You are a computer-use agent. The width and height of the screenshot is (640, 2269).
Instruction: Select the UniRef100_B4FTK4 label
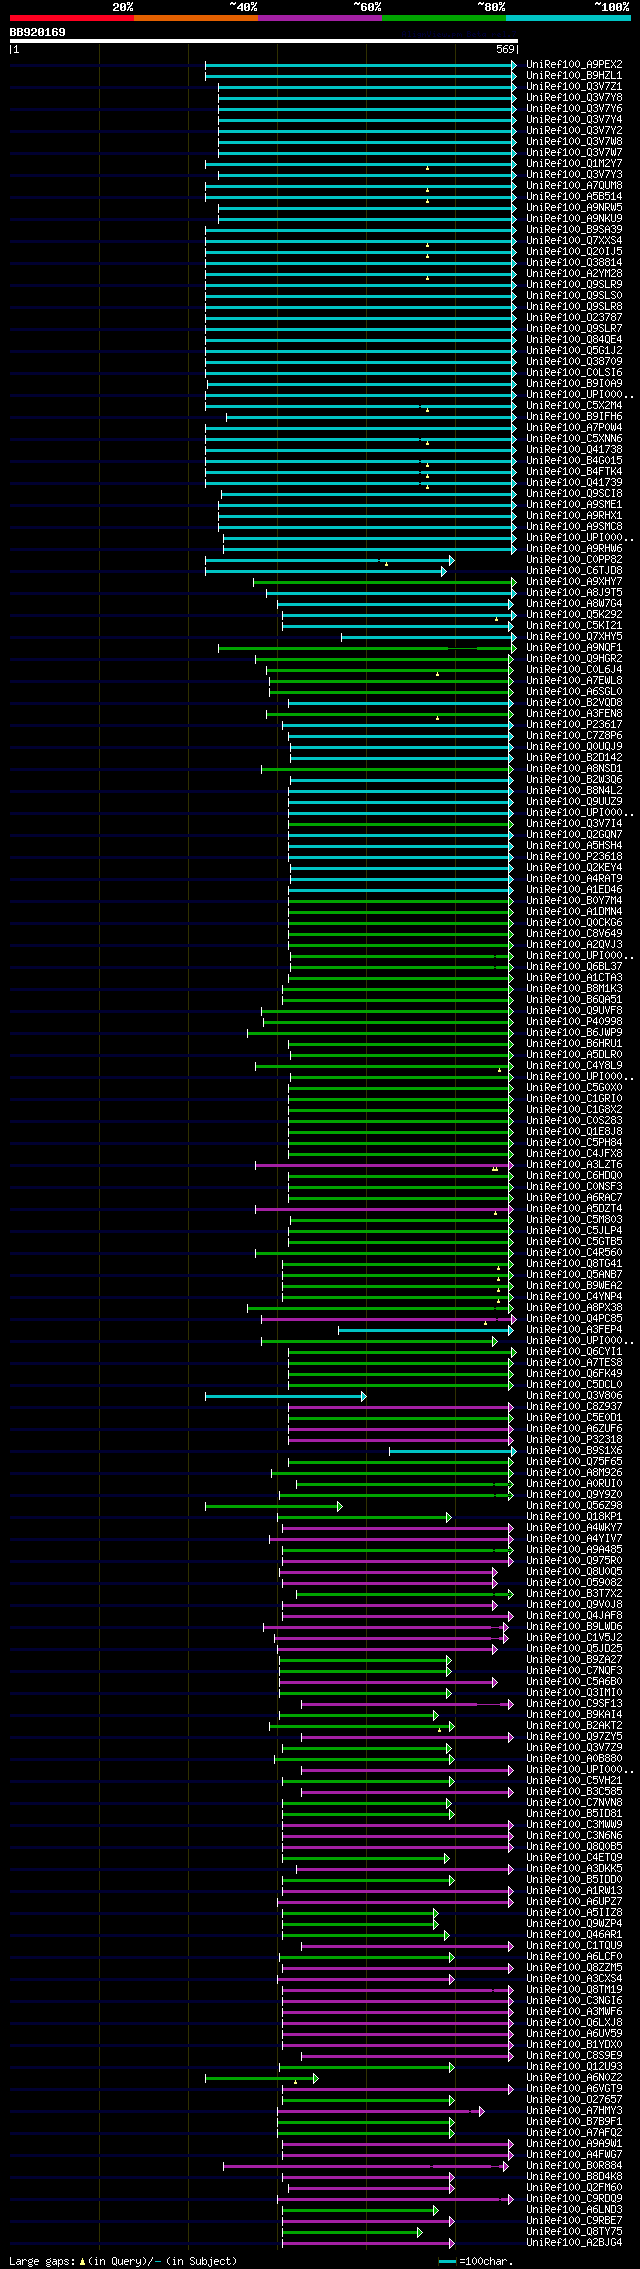[x=574, y=471]
